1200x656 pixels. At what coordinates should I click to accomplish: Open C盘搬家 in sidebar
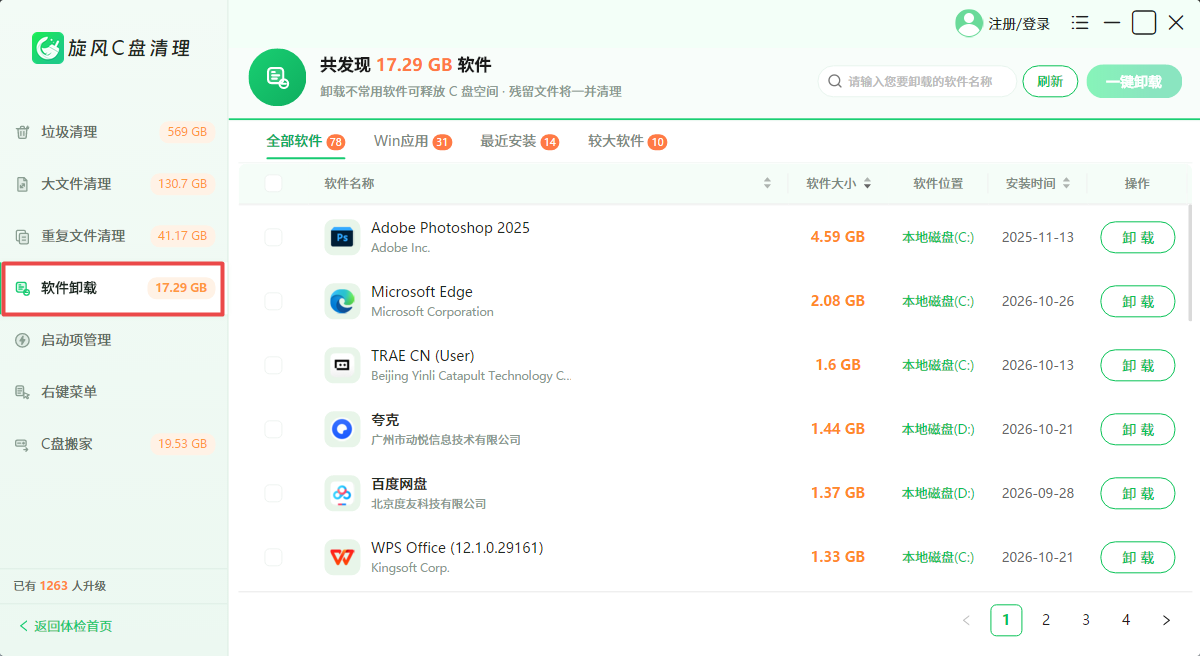tap(114, 444)
